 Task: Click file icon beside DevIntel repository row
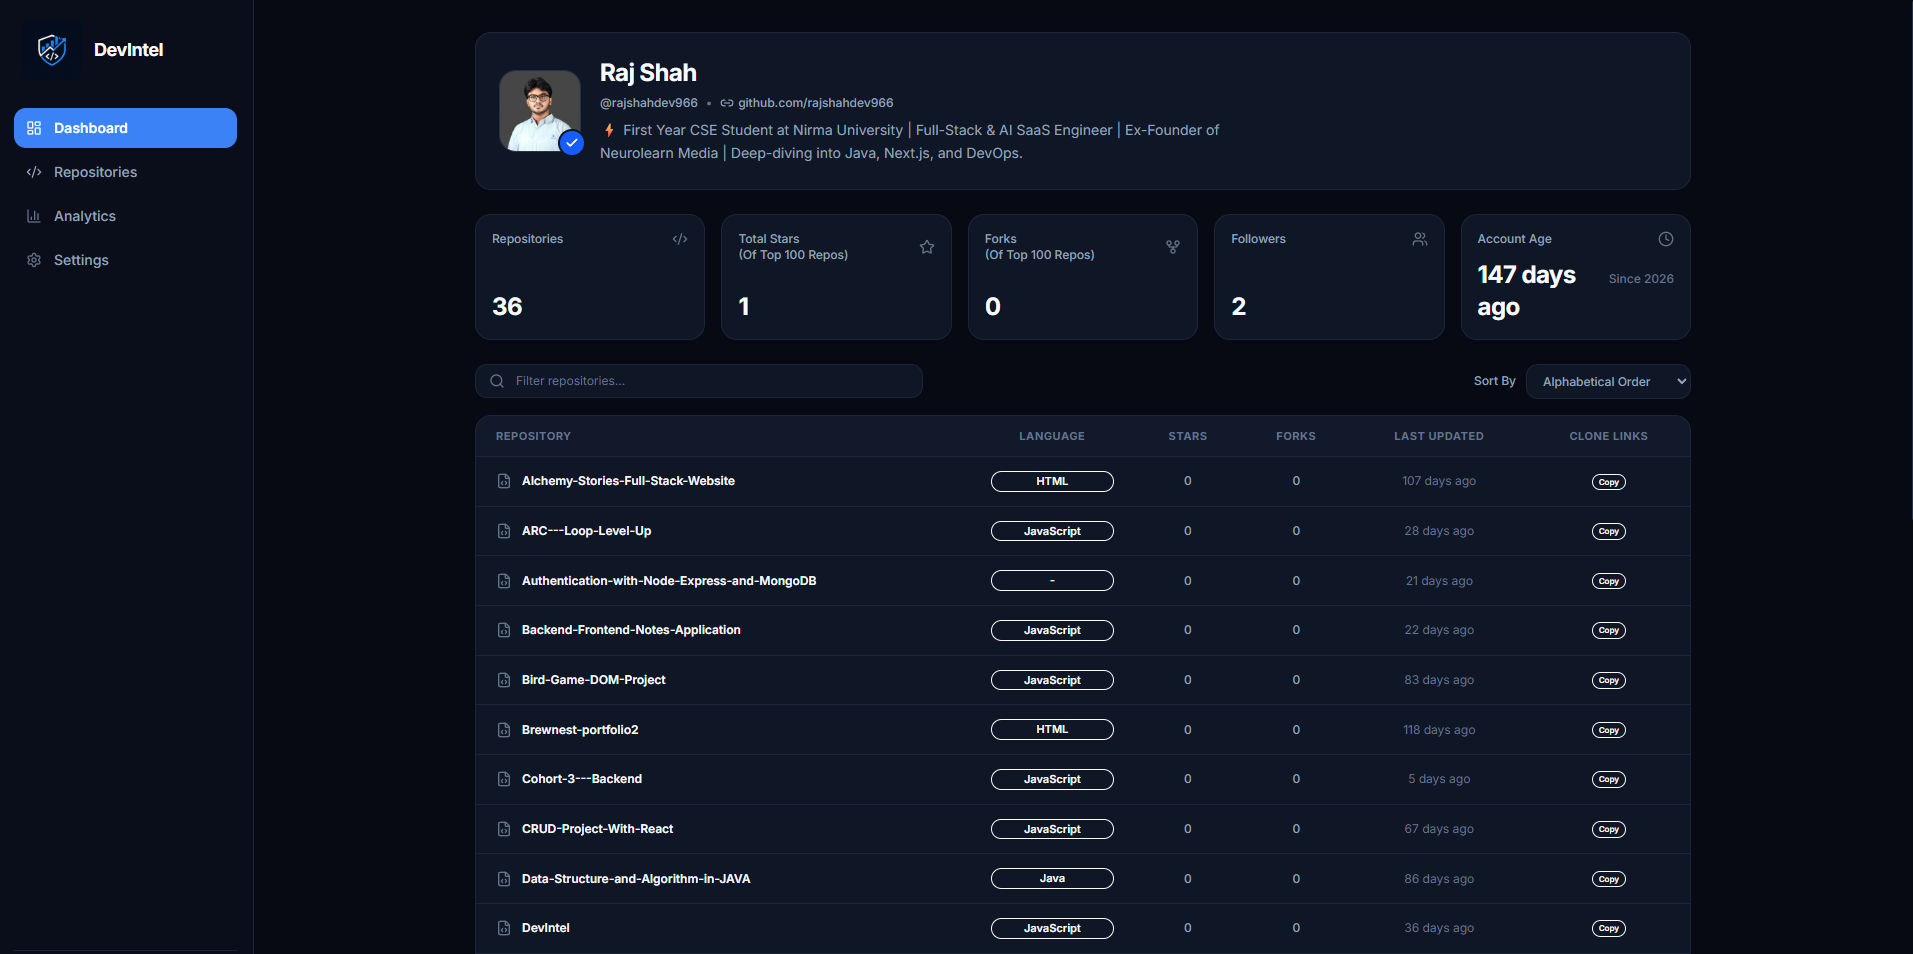(504, 928)
